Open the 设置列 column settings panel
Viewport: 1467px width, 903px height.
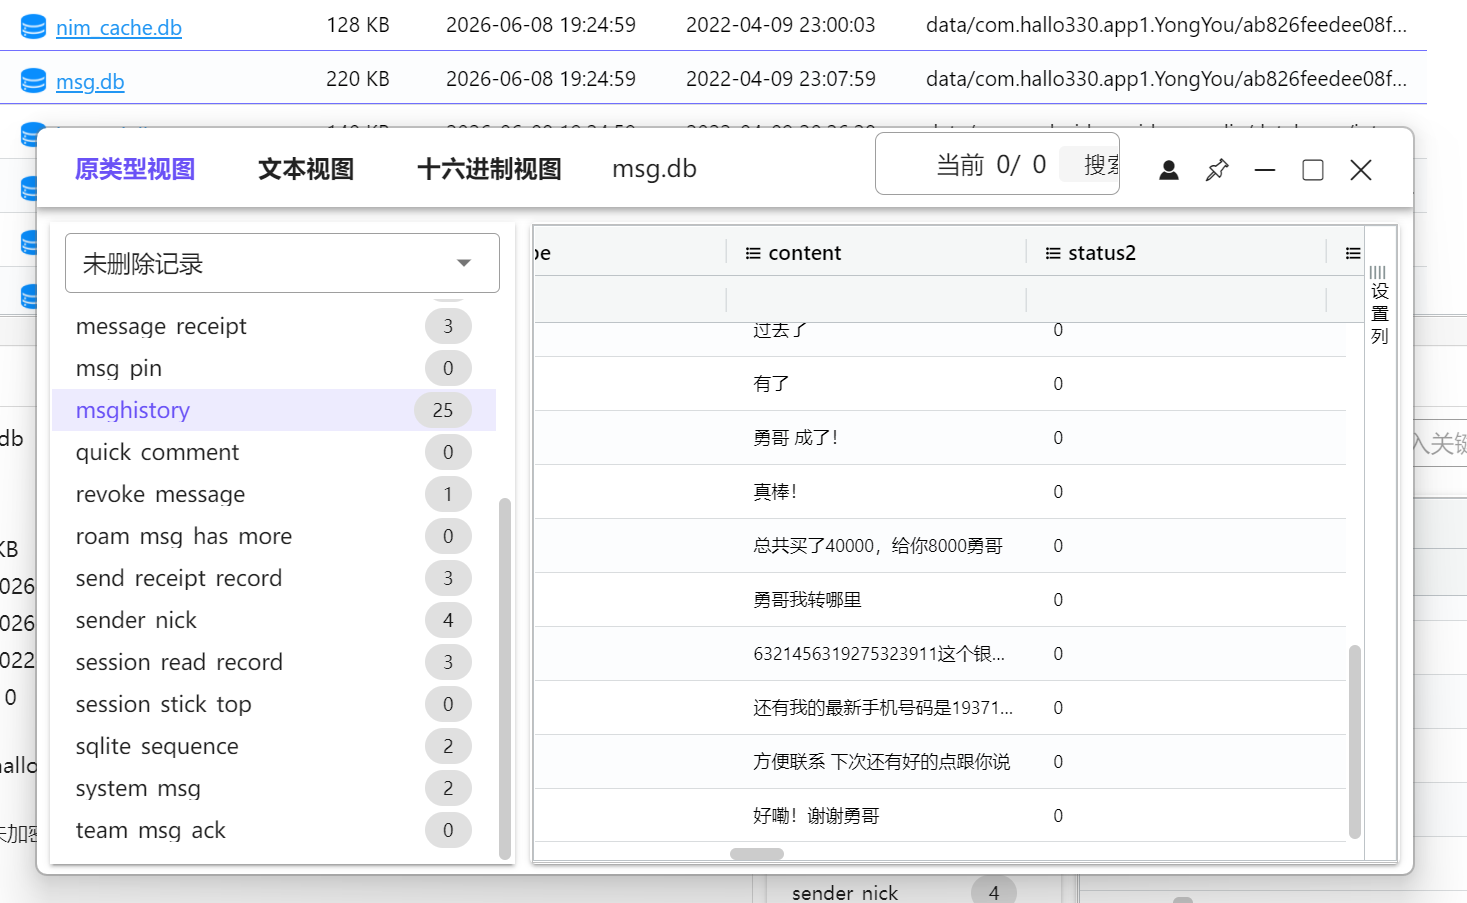coord(1379,305)
